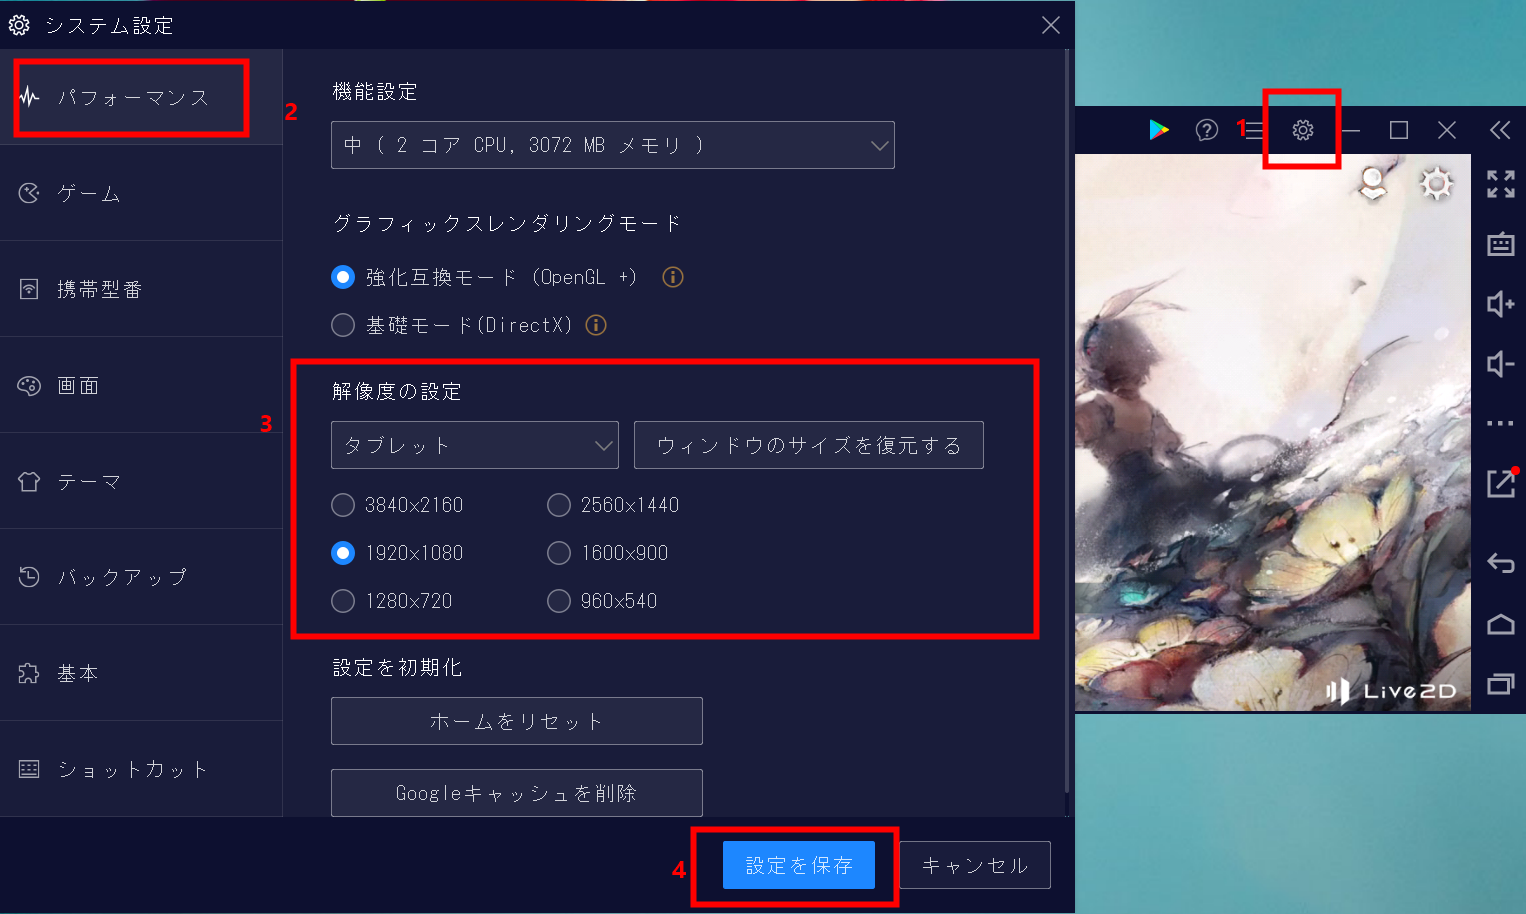Increase emulator volume

[1501, 304]
